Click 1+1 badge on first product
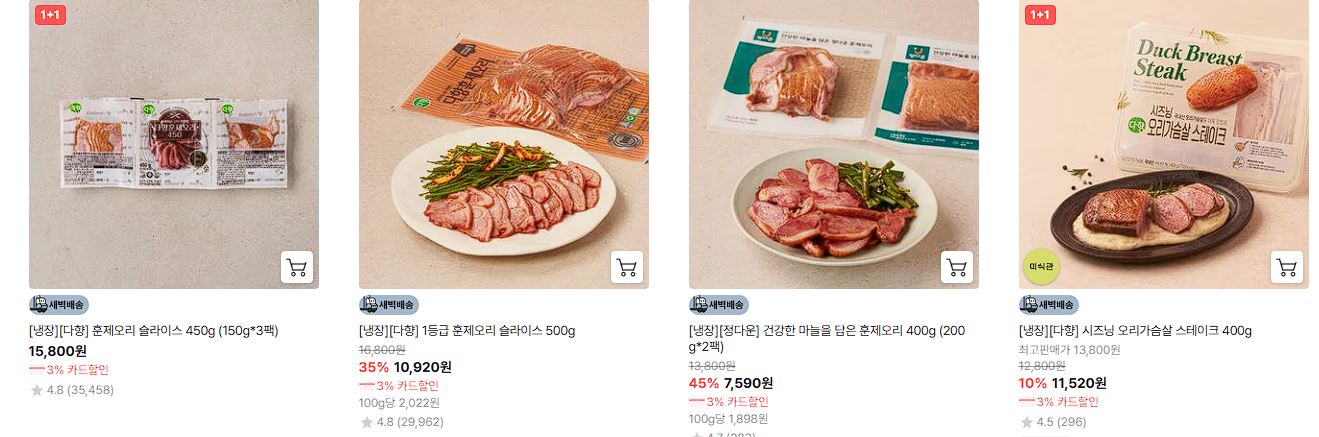This screenshot has width=1319, height=437. 50,14
